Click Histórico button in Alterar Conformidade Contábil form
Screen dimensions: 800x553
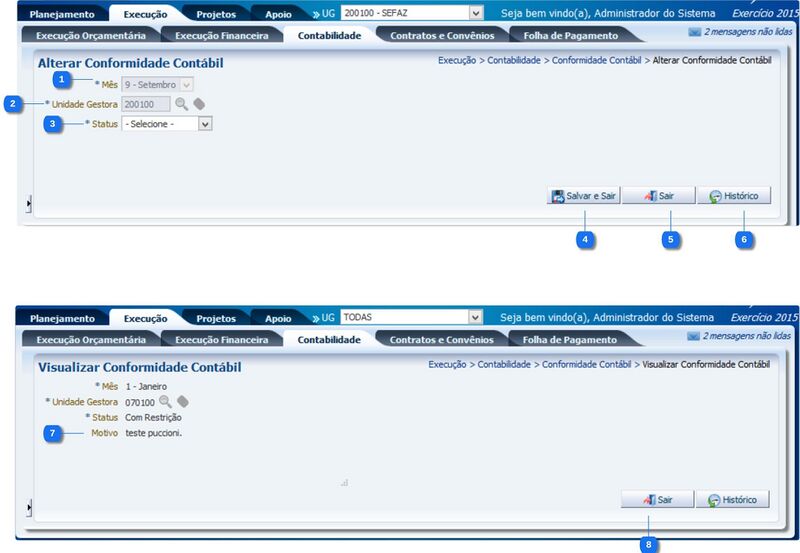click(733, 197)
